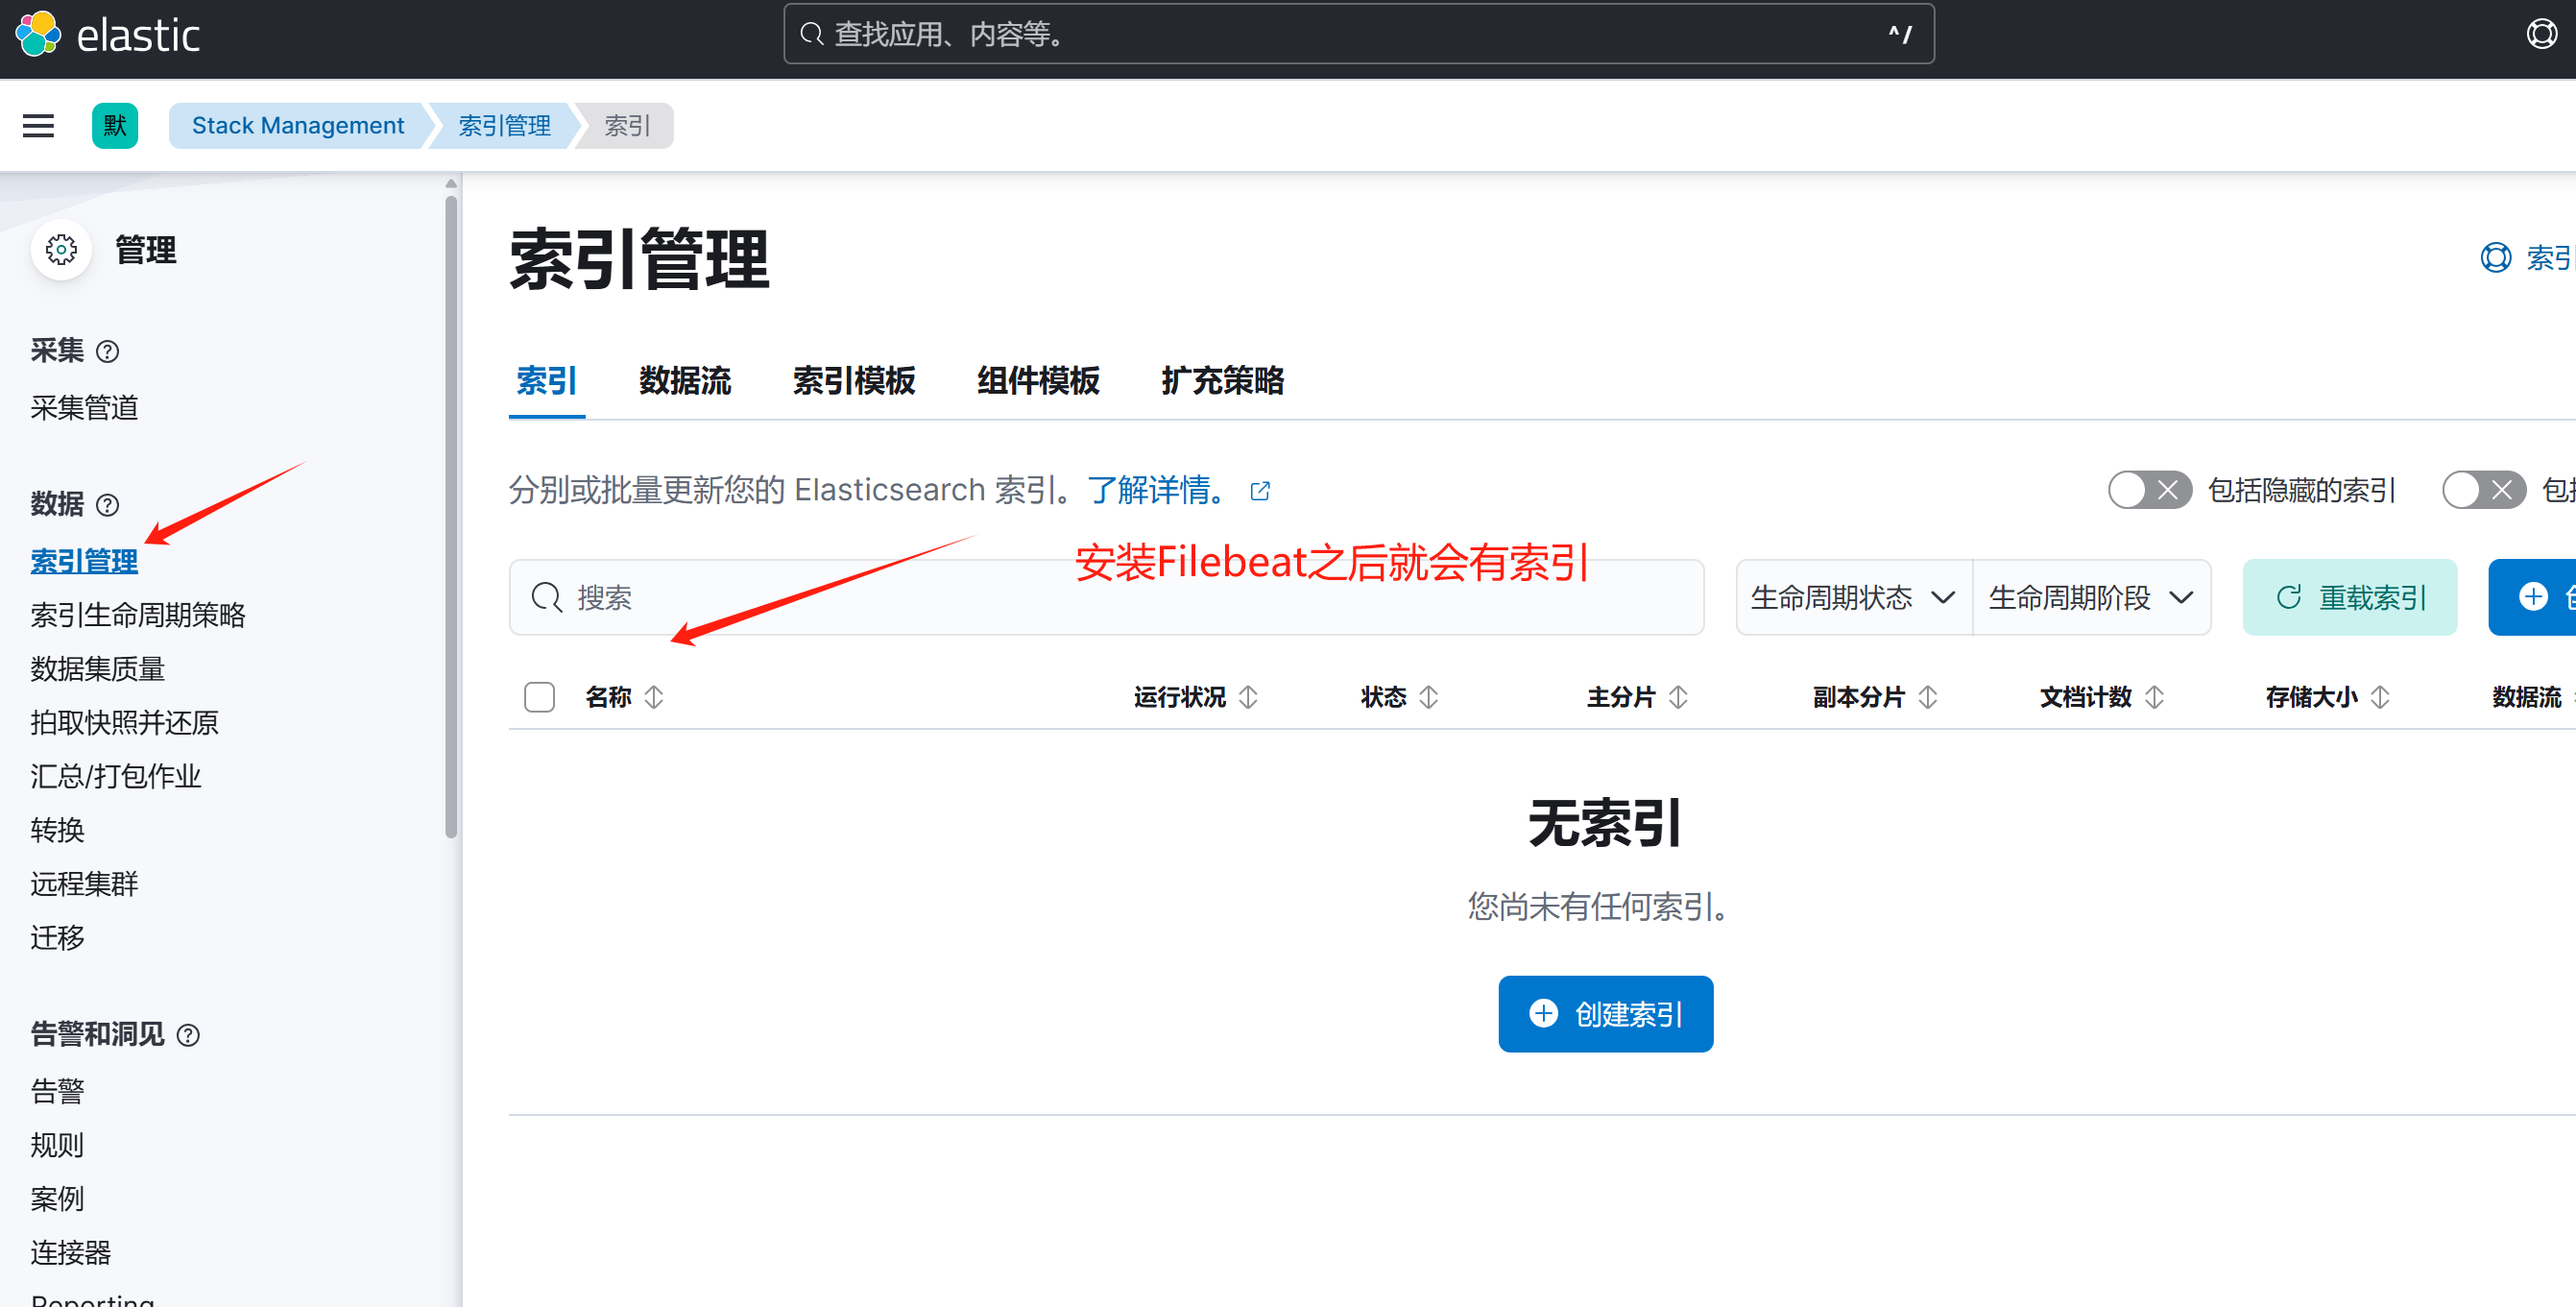Viewport: 2576px width, 1307px height.
Task: Open the 生命周期状态 dropdown
Action: pyautogui.click(x=1853, y=598)
